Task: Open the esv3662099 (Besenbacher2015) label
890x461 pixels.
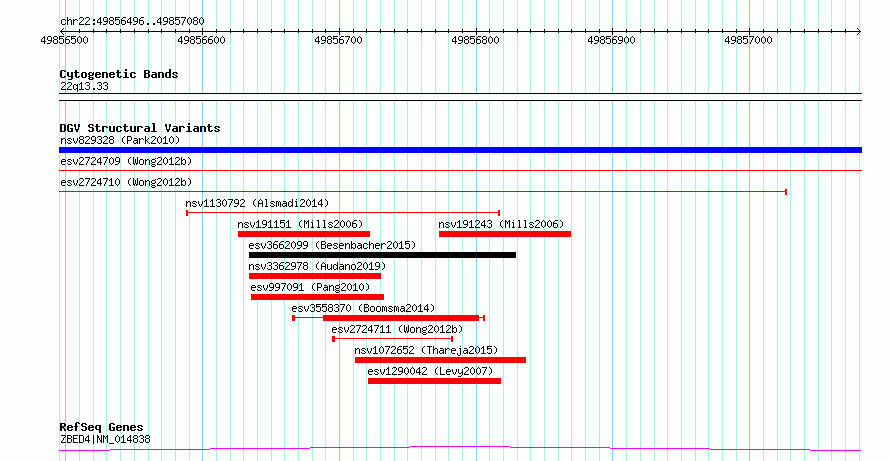Action: (333, 245)
